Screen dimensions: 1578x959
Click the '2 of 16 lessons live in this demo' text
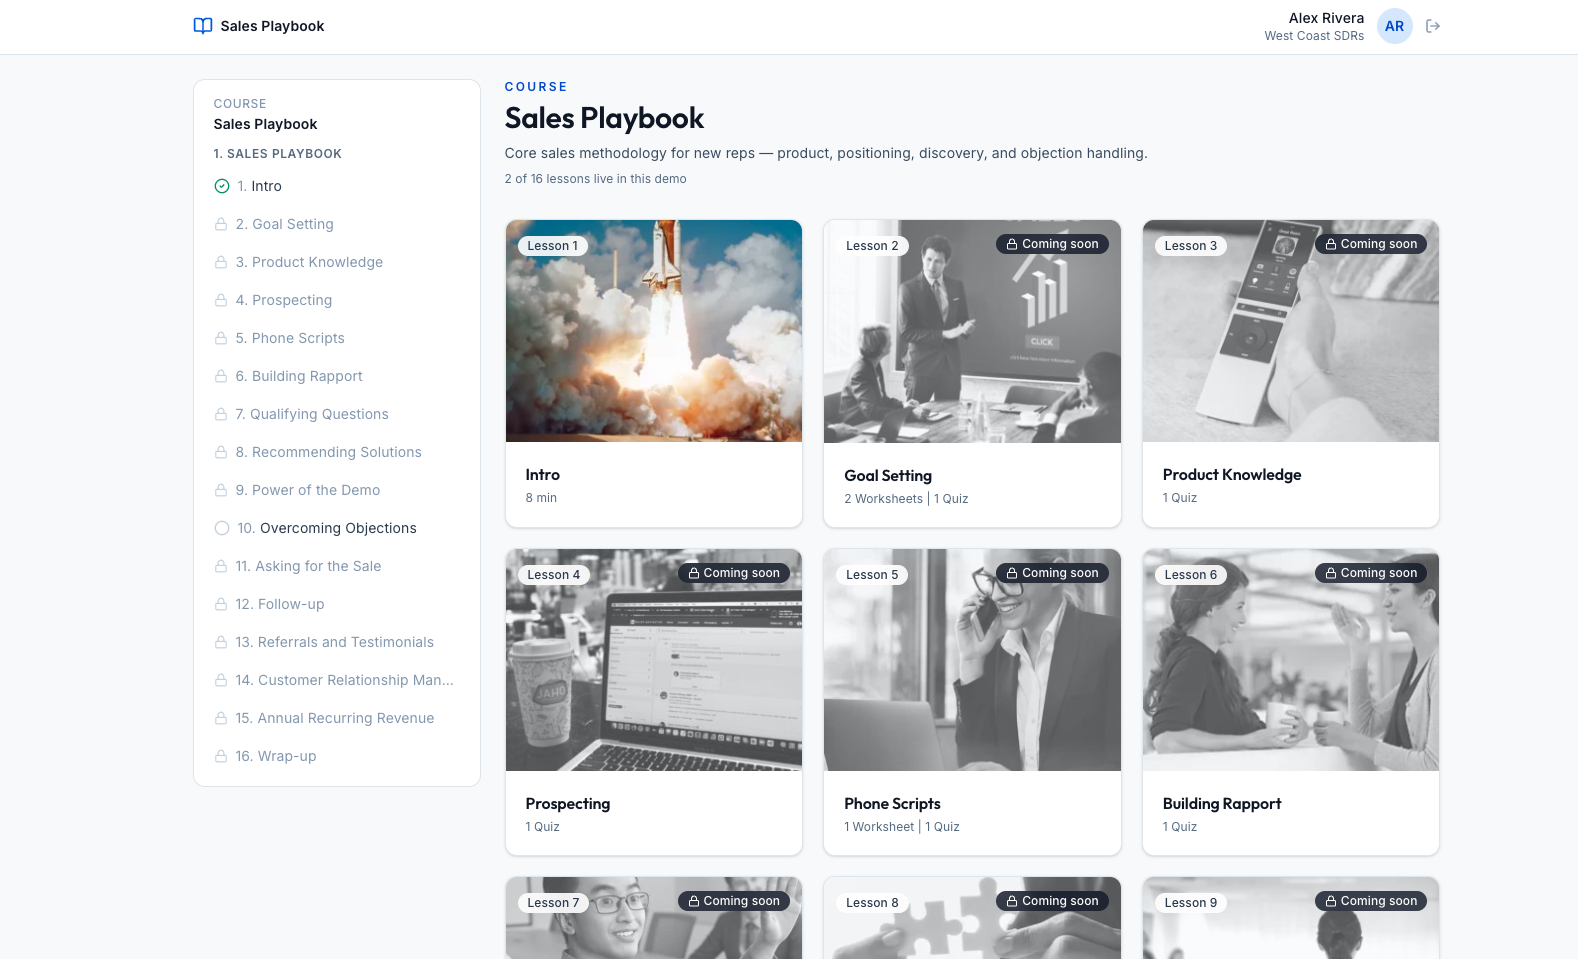(x=596, y=179)
